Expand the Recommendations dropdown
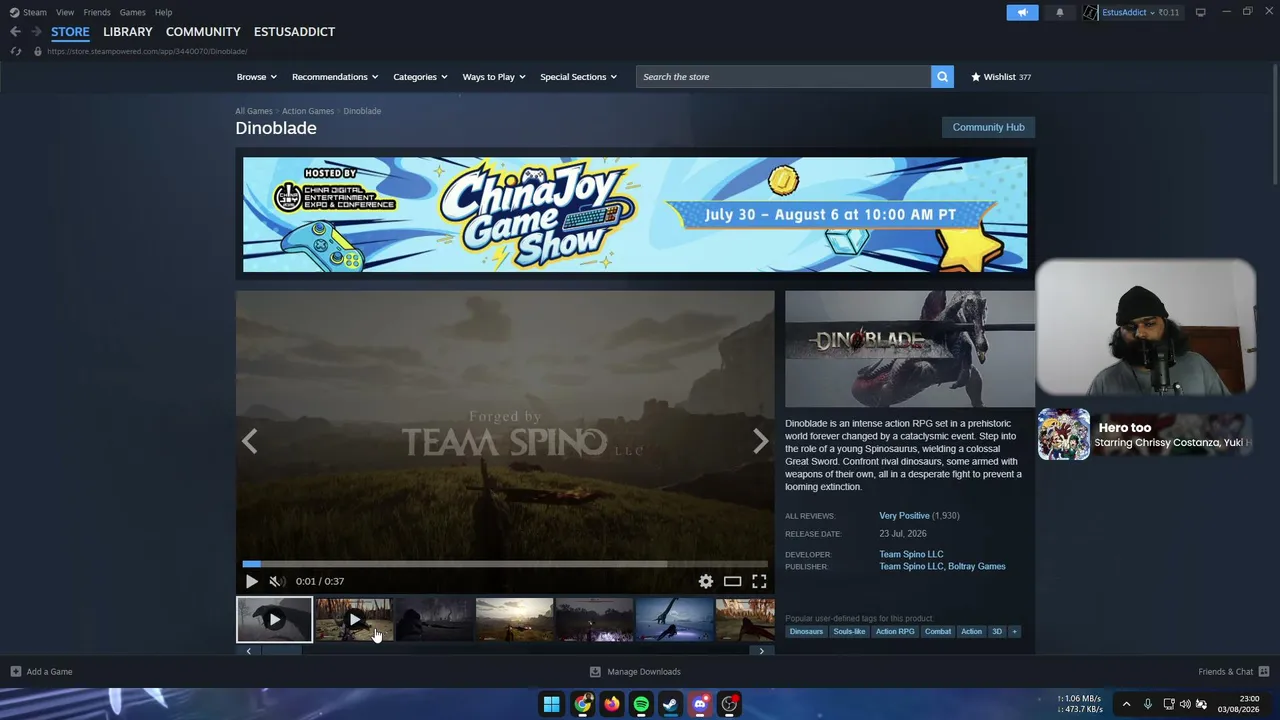The image size is (1280, 720). point(335,77)
